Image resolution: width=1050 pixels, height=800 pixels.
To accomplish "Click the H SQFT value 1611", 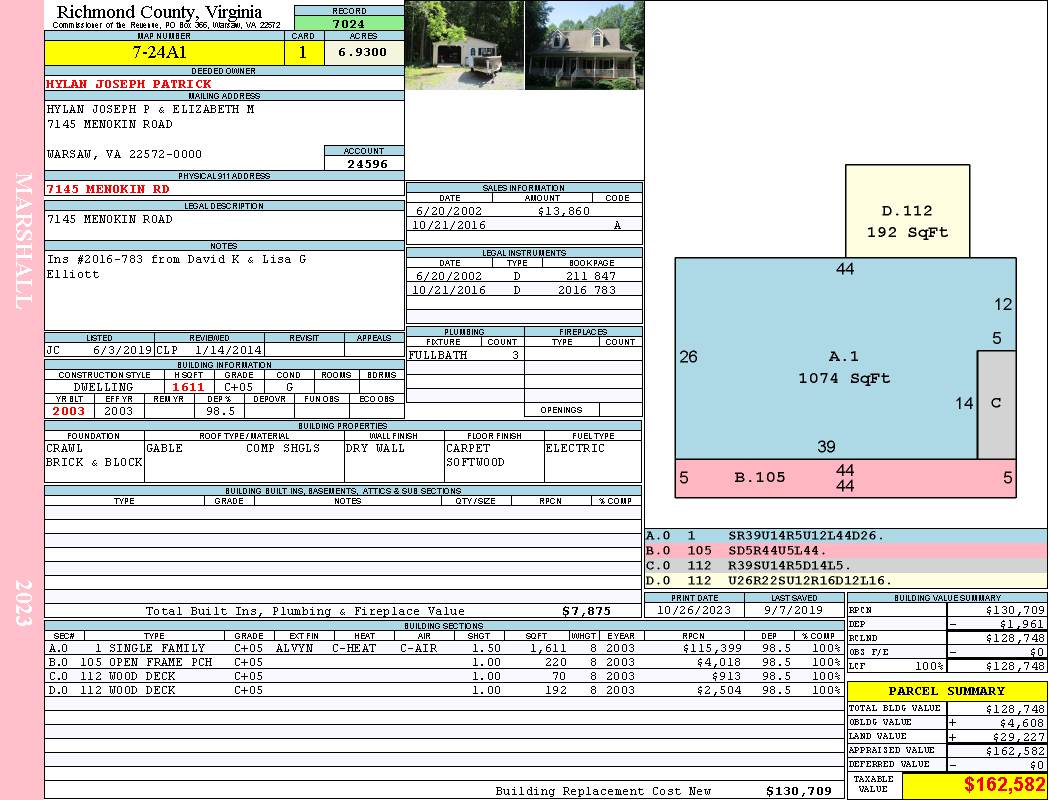I will click(x=188, y=388).
